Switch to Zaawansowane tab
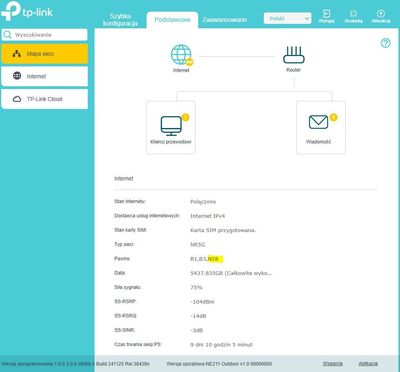 tap(225, 20)
